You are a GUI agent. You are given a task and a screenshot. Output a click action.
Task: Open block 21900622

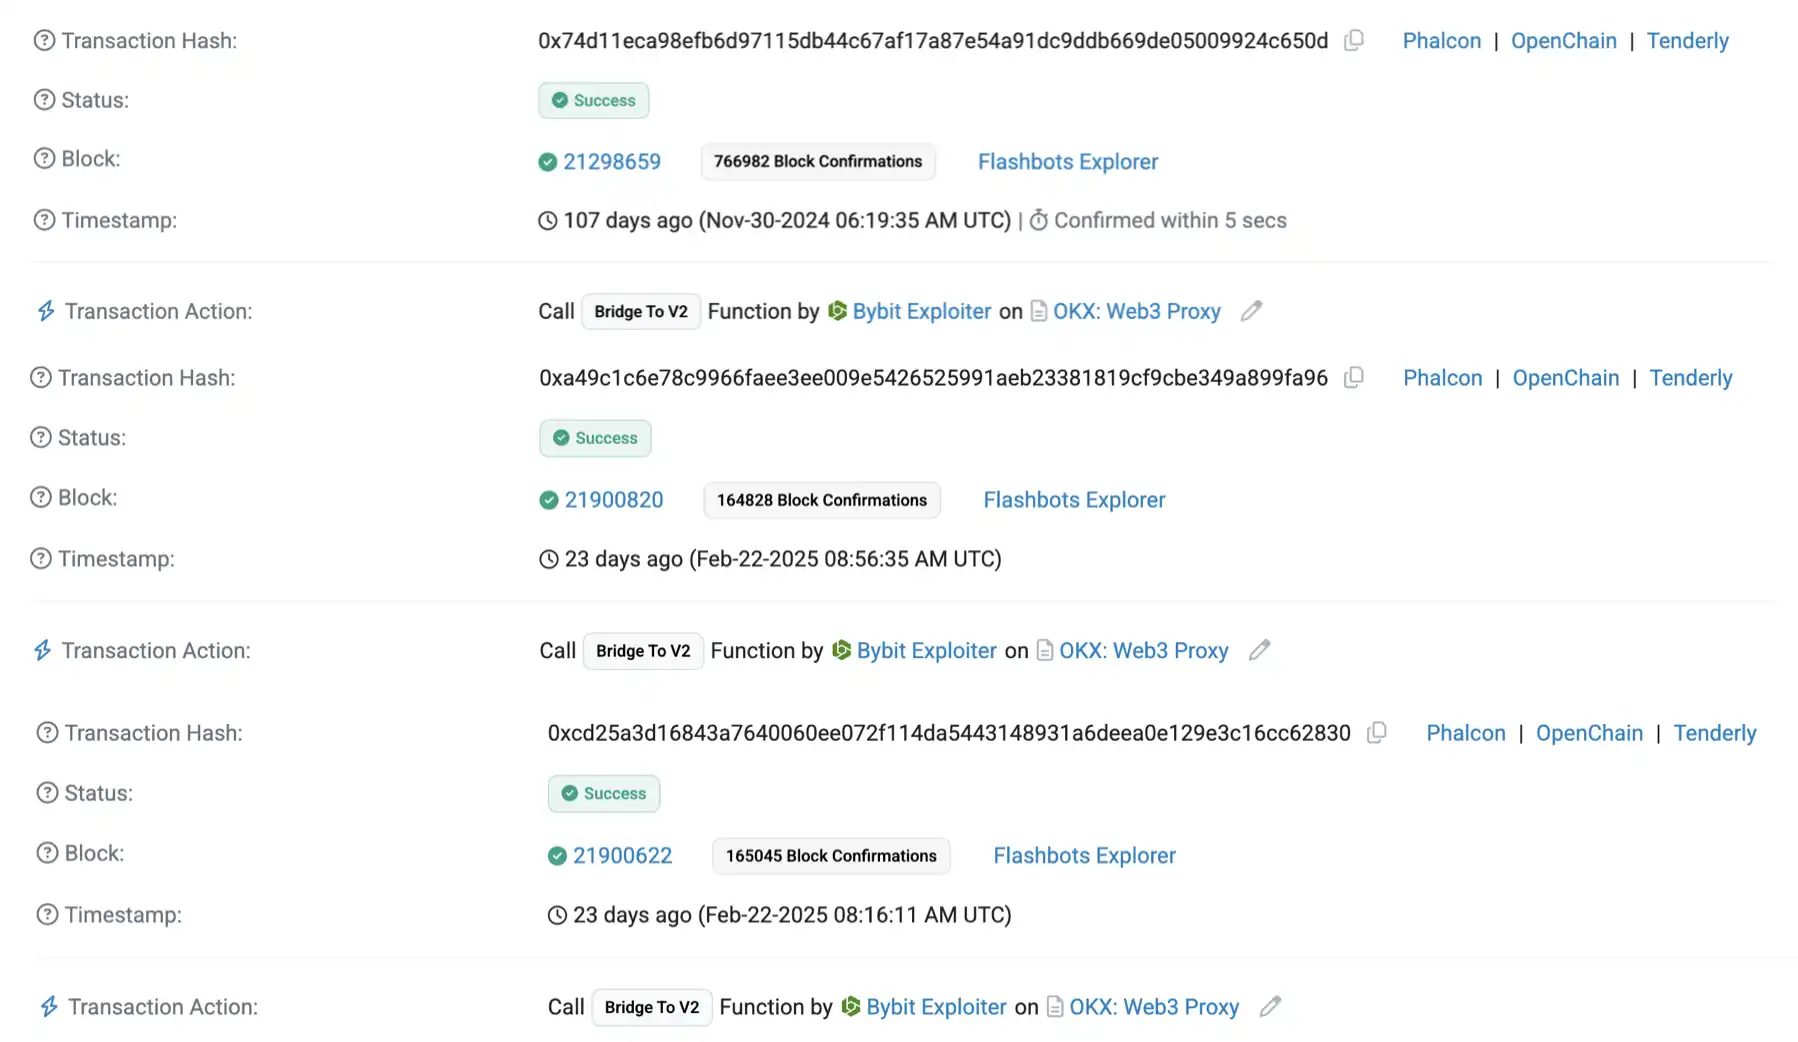point(622,856)
